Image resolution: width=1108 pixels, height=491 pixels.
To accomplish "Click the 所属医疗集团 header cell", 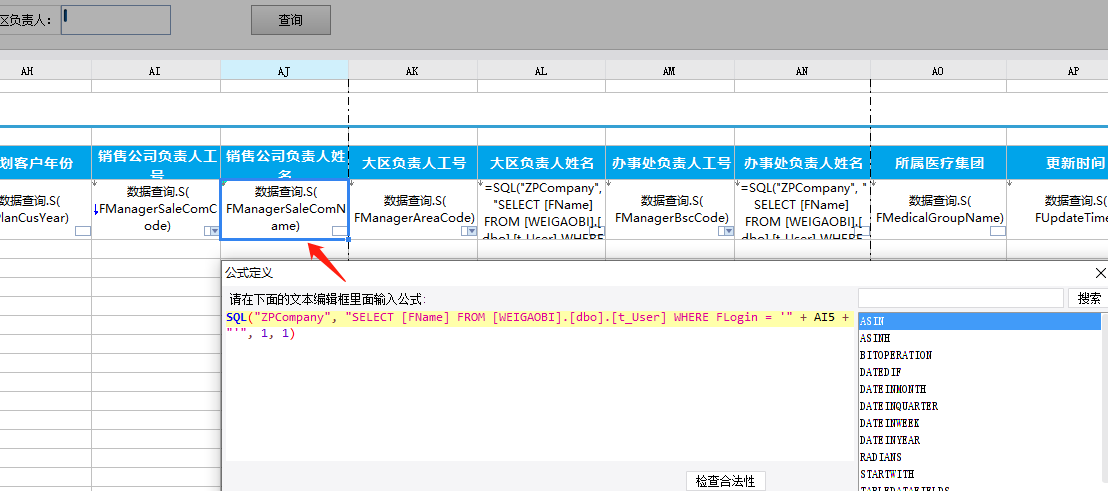I will pyautogui.click(x=938, y=163).
